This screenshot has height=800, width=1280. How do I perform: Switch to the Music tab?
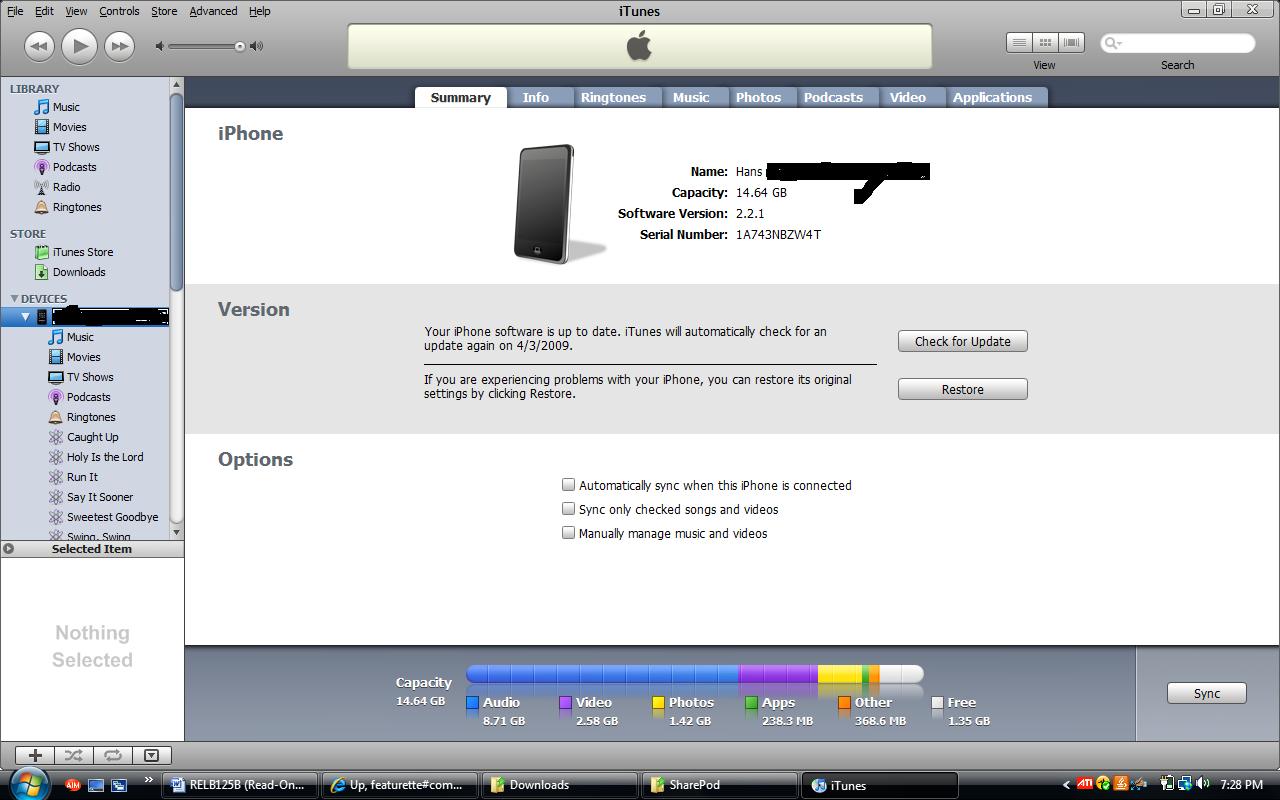(x=691, y=97)
